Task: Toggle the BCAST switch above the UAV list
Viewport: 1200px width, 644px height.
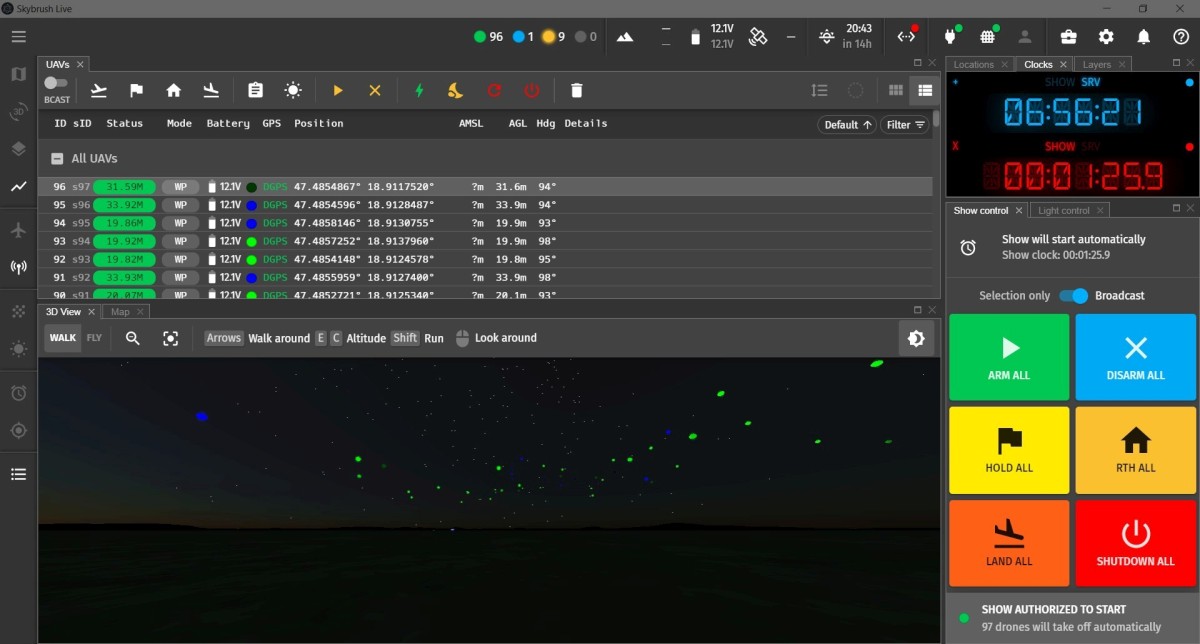Action: click(55, 84)
